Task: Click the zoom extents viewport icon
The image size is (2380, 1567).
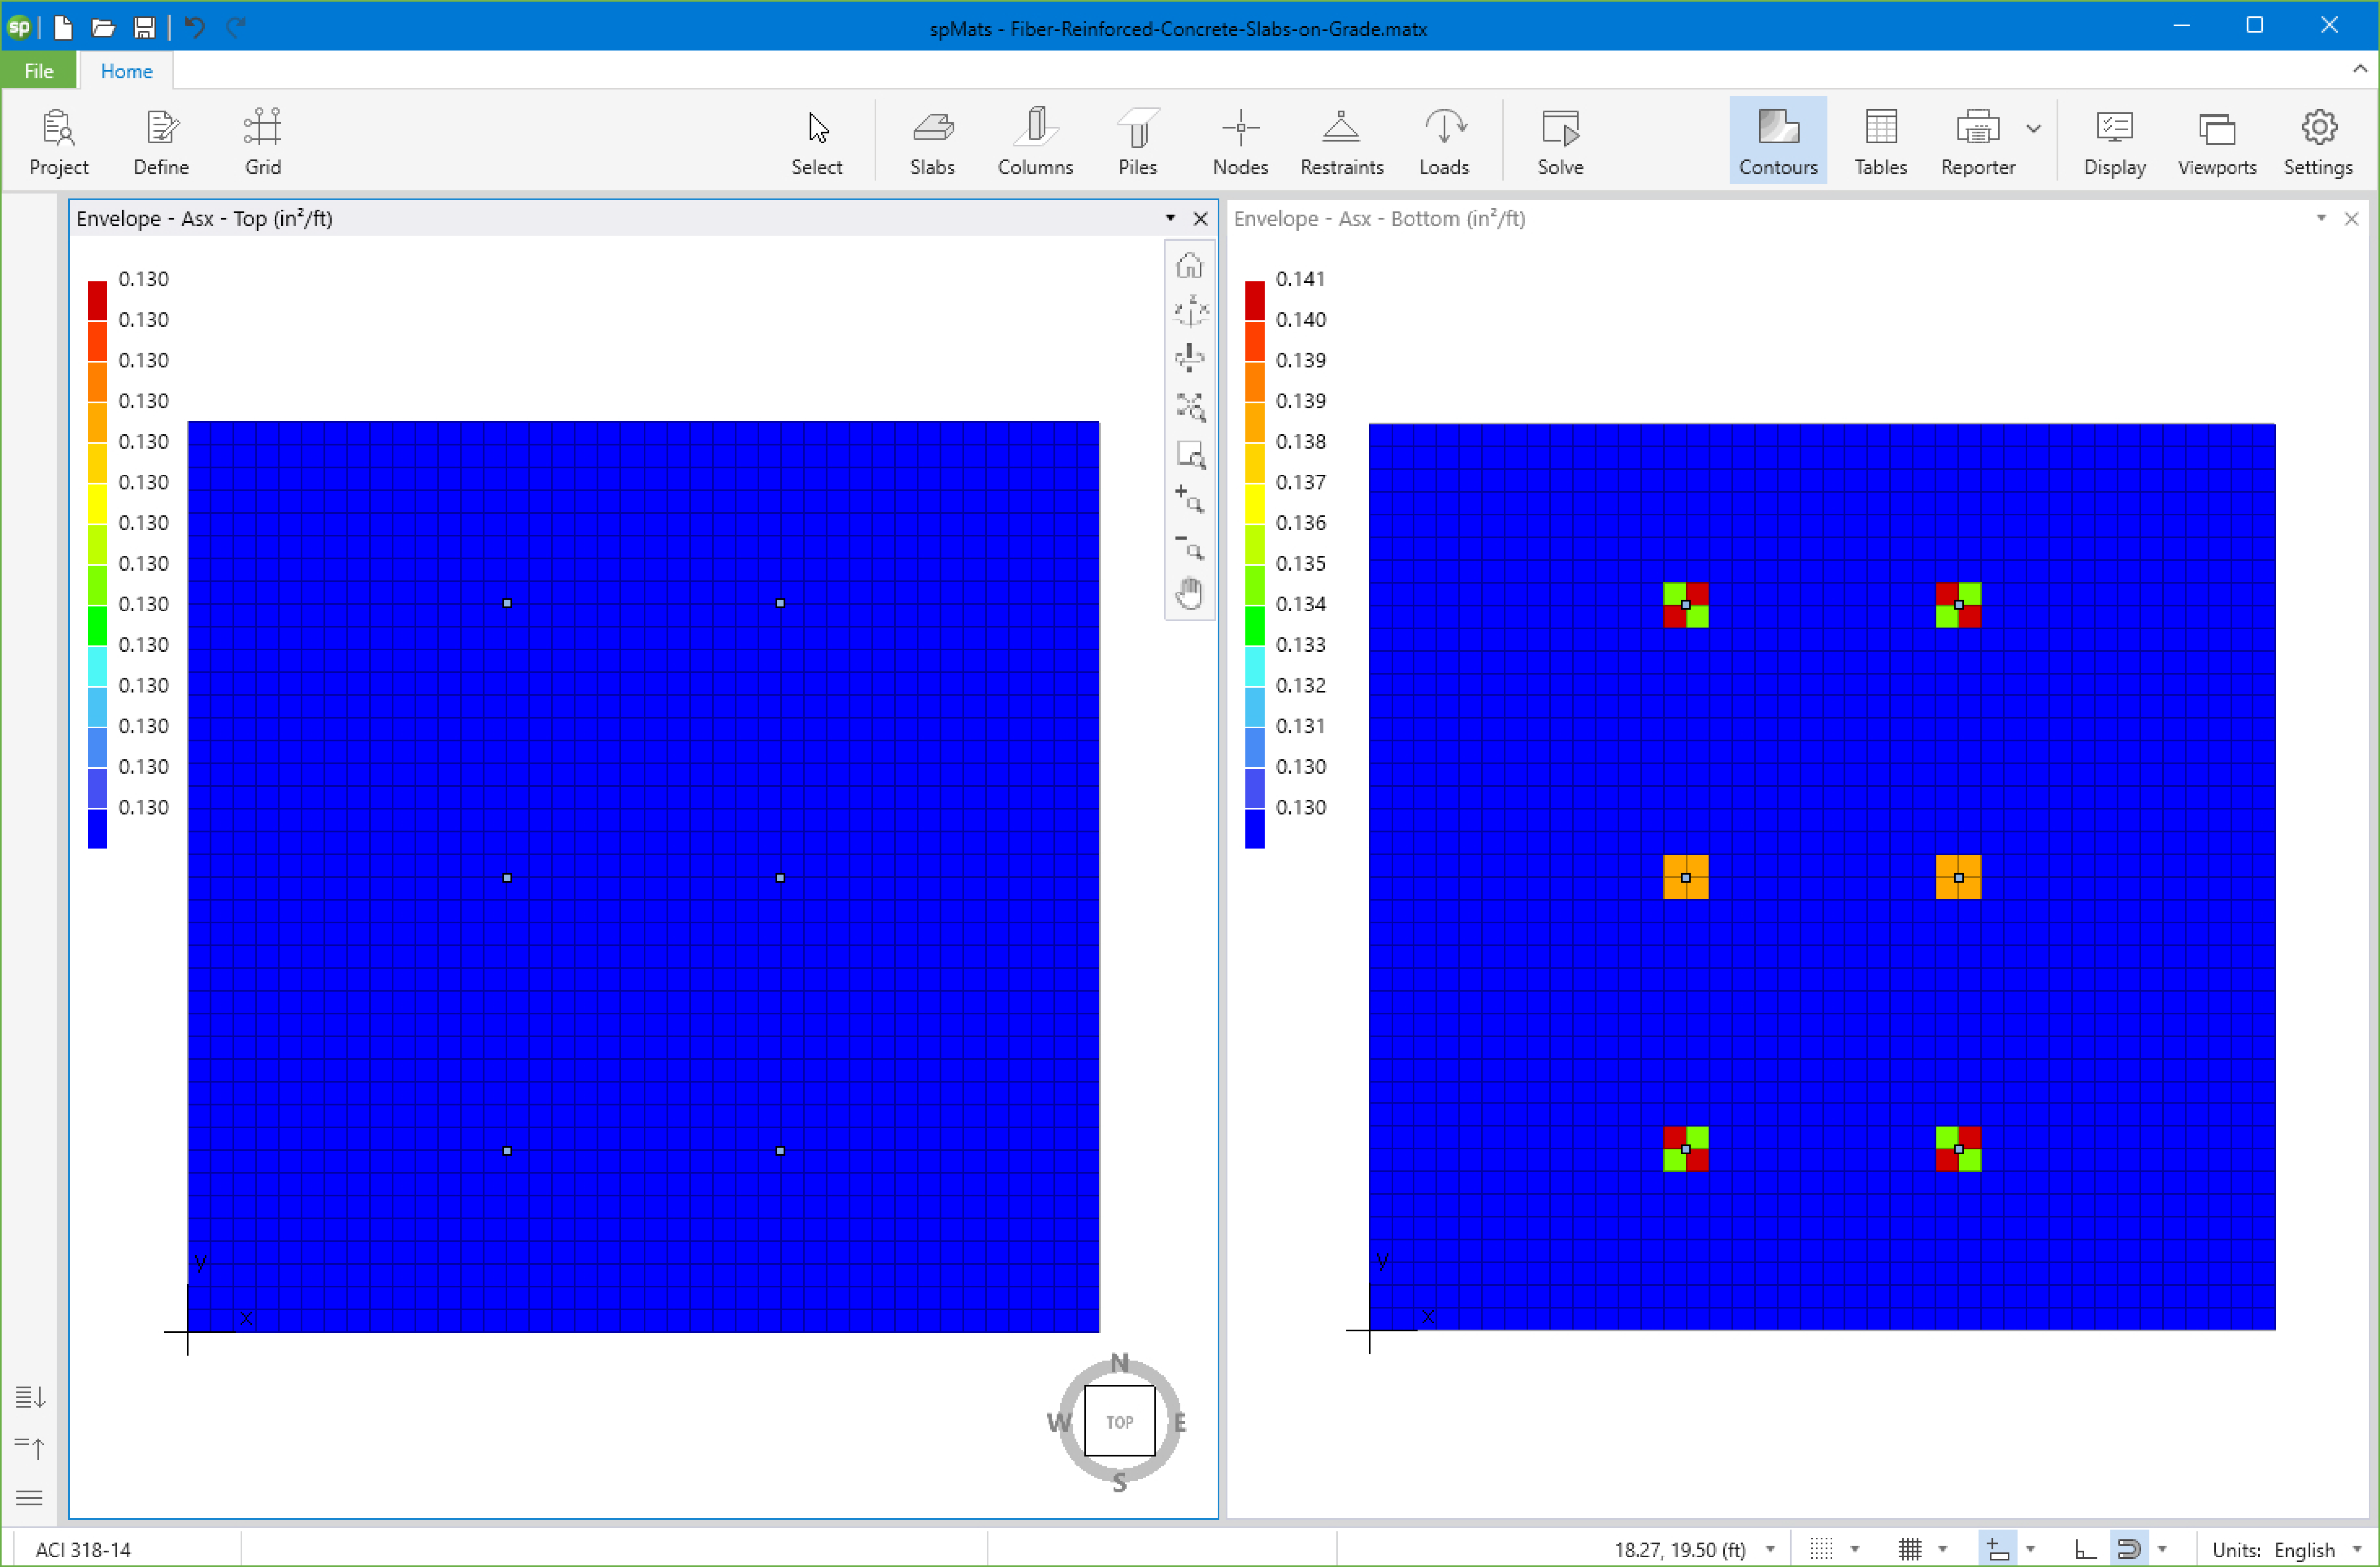Action: tap(1190, 406)
